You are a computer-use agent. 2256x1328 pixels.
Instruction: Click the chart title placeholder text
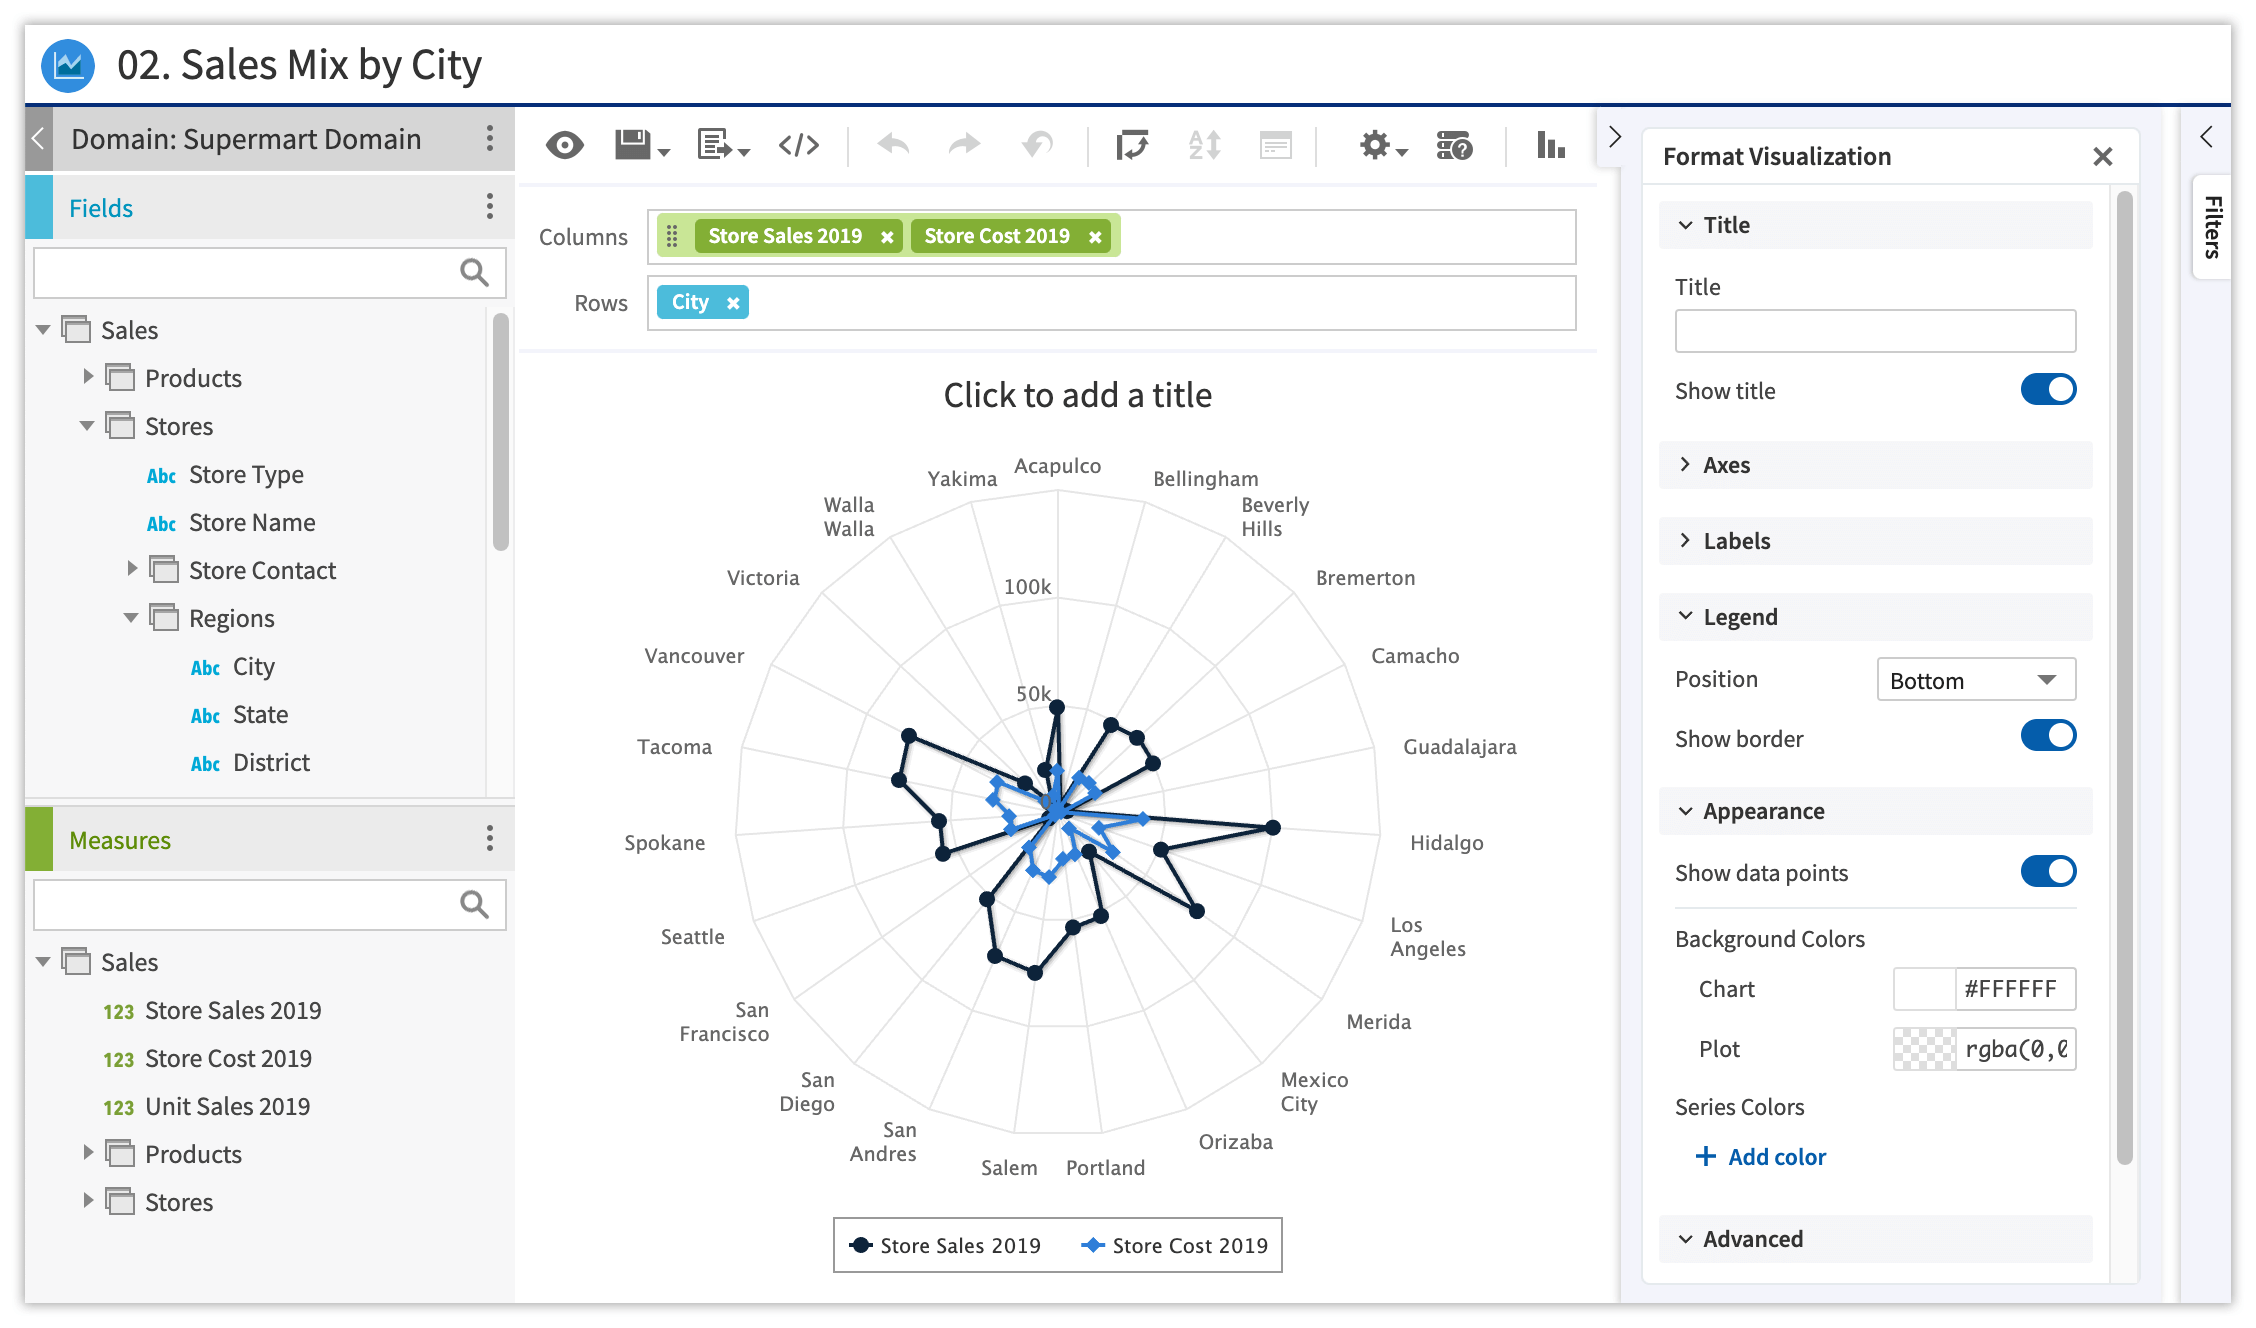(1077, 395)
